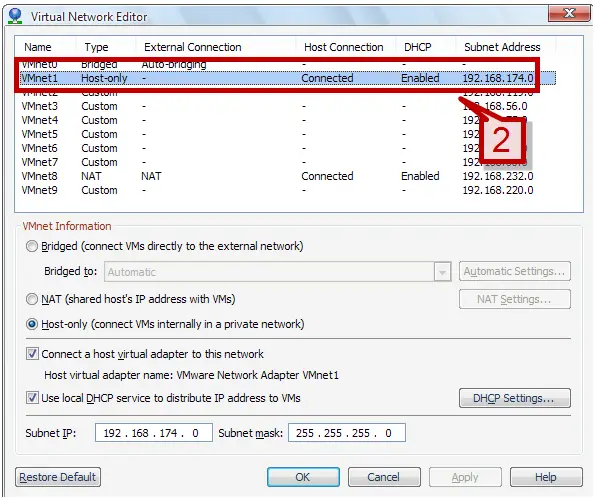
Task: Click the Custom type cell of VMnet3
Action: point(99,106)
